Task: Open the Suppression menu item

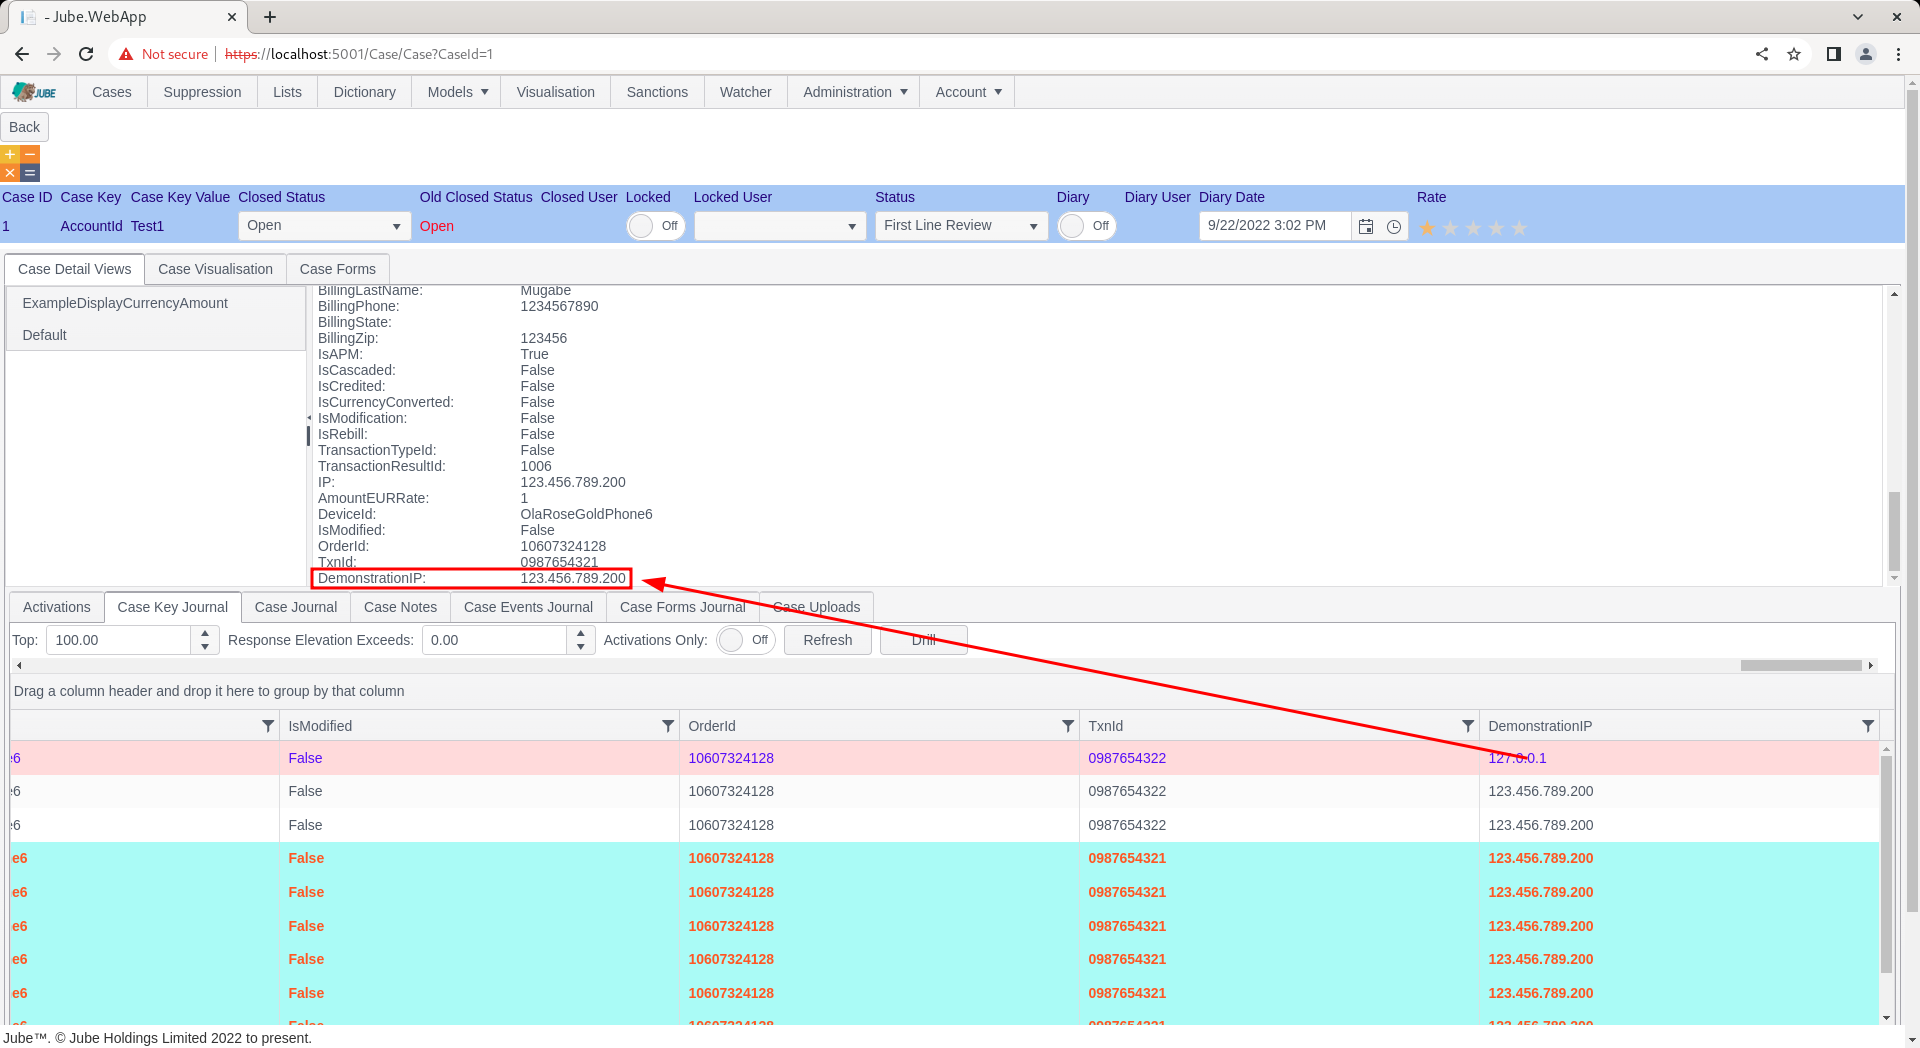Action: 202,92
